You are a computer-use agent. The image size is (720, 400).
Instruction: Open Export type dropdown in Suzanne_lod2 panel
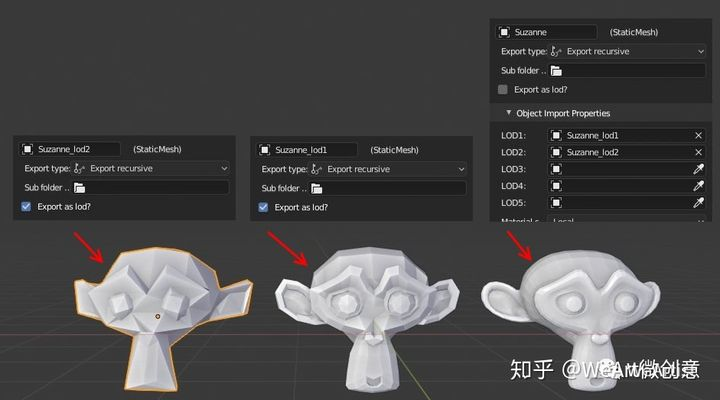(x=151, y=169)
